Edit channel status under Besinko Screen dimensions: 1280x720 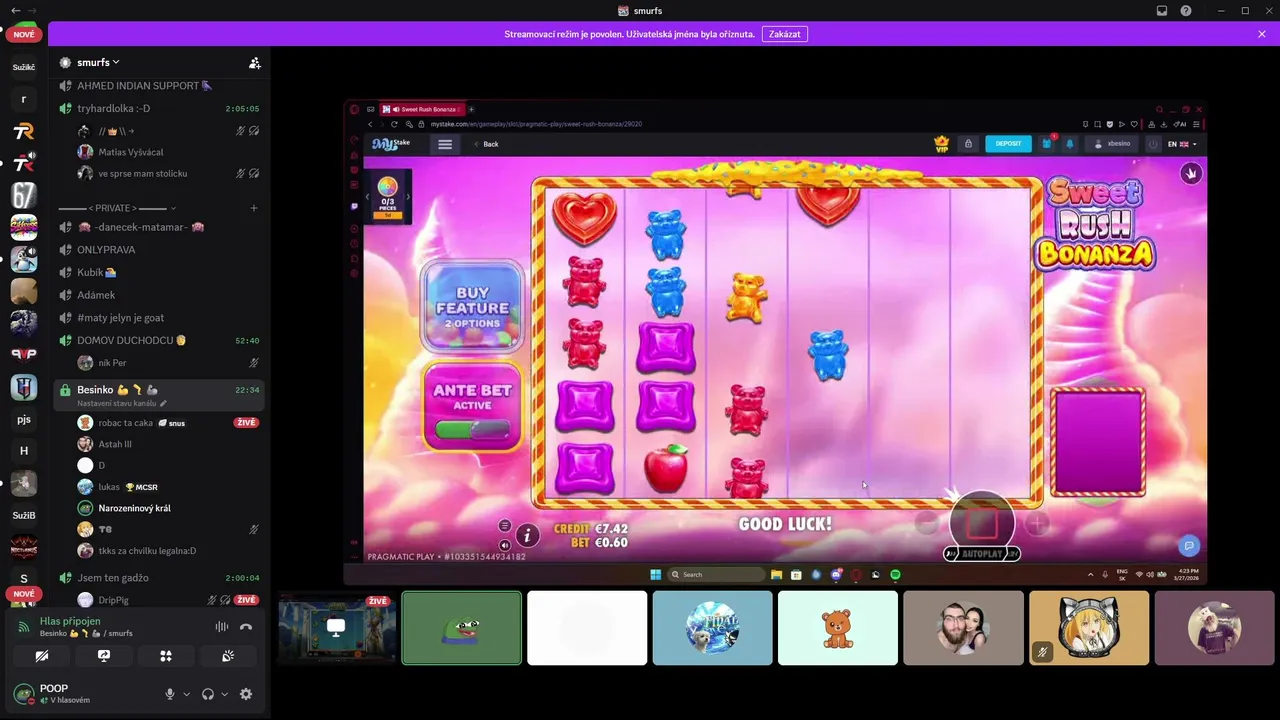[122, 403]
